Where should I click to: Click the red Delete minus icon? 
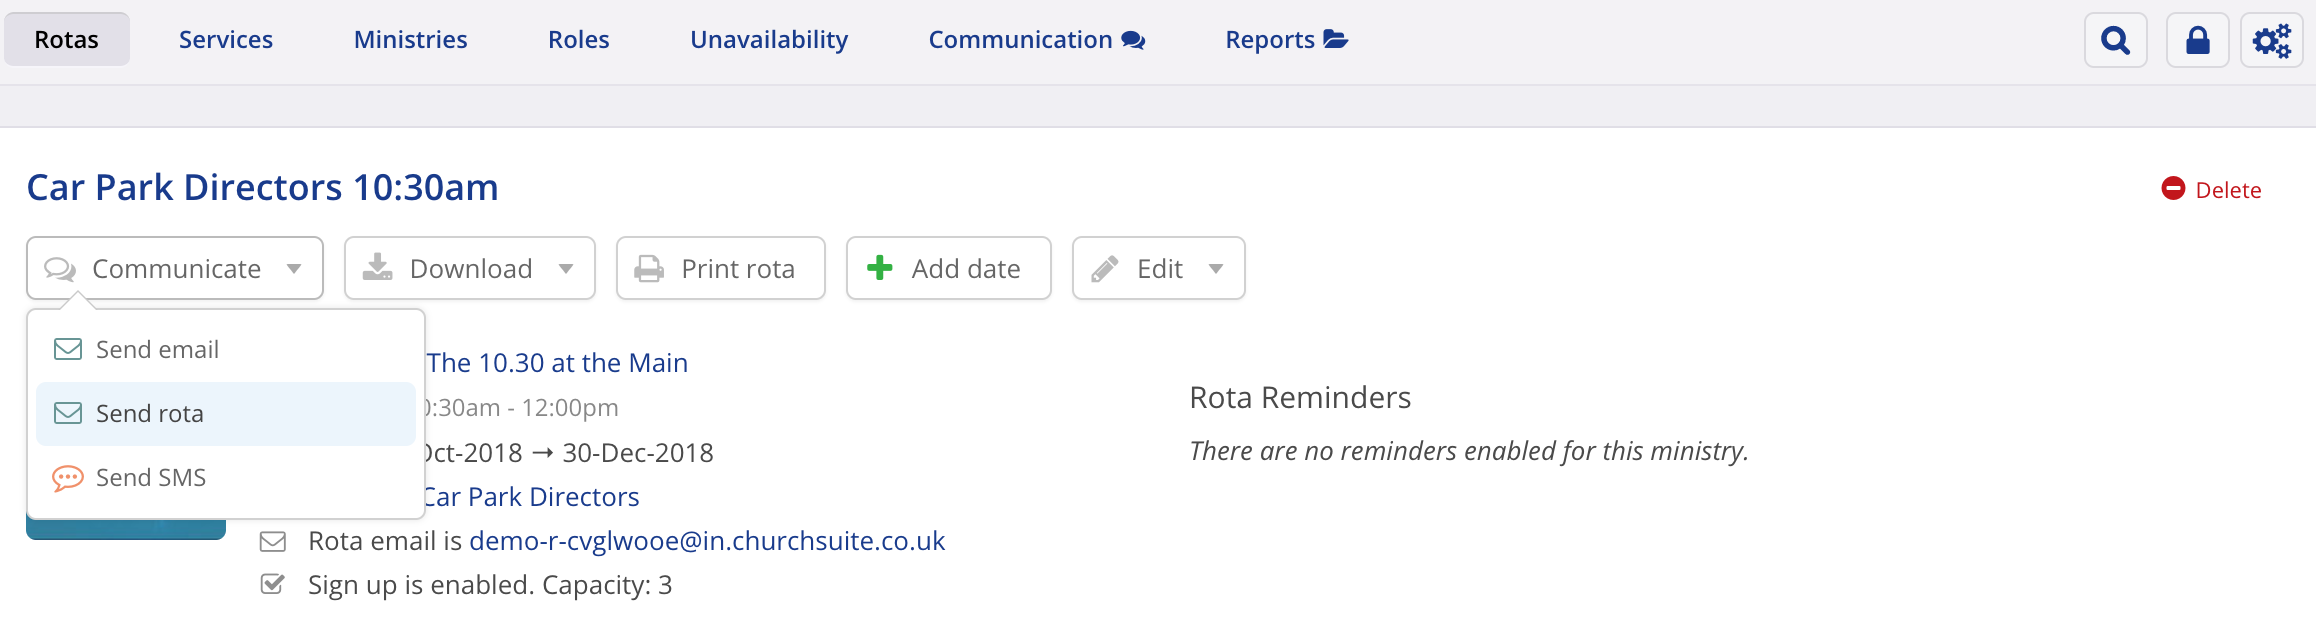coord(2173,189)
